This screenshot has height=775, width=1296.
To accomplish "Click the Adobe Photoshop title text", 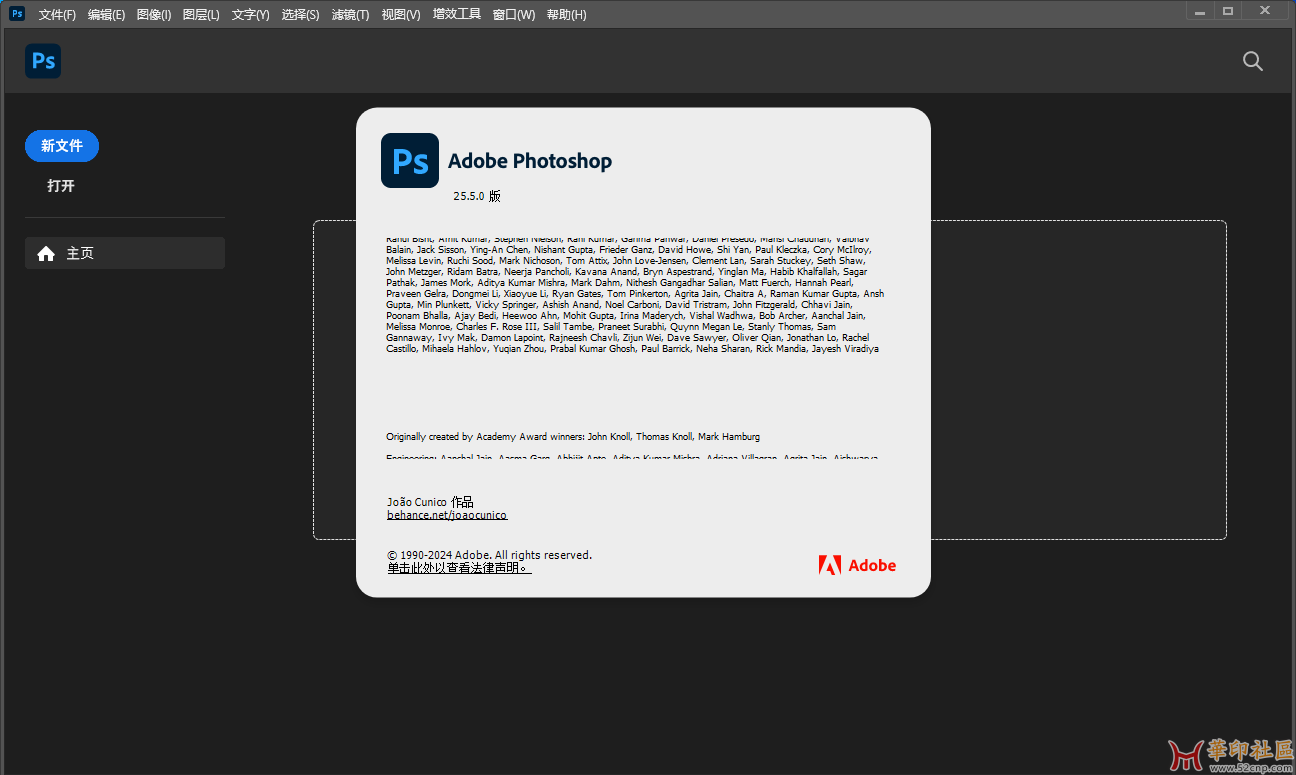I will pos(530,161).
